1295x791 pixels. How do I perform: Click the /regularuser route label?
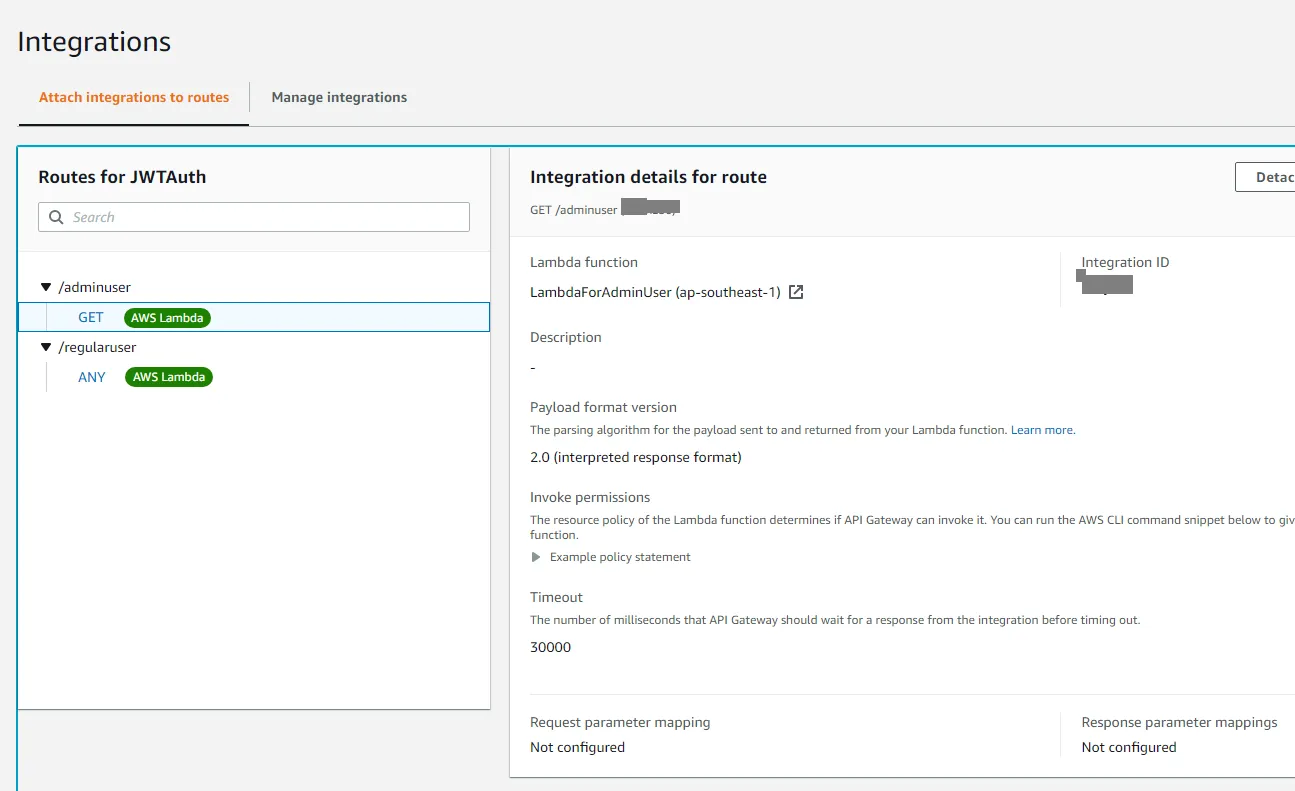tap(98, 347)
